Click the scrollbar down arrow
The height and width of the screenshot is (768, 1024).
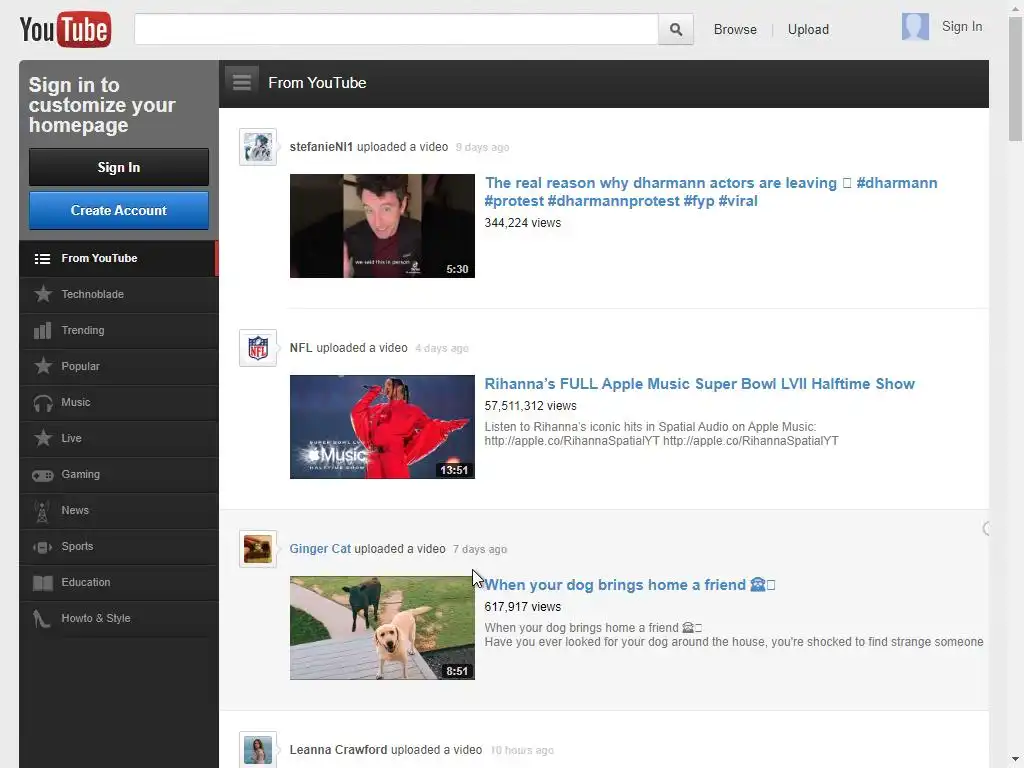click(x=1016, y=761)
